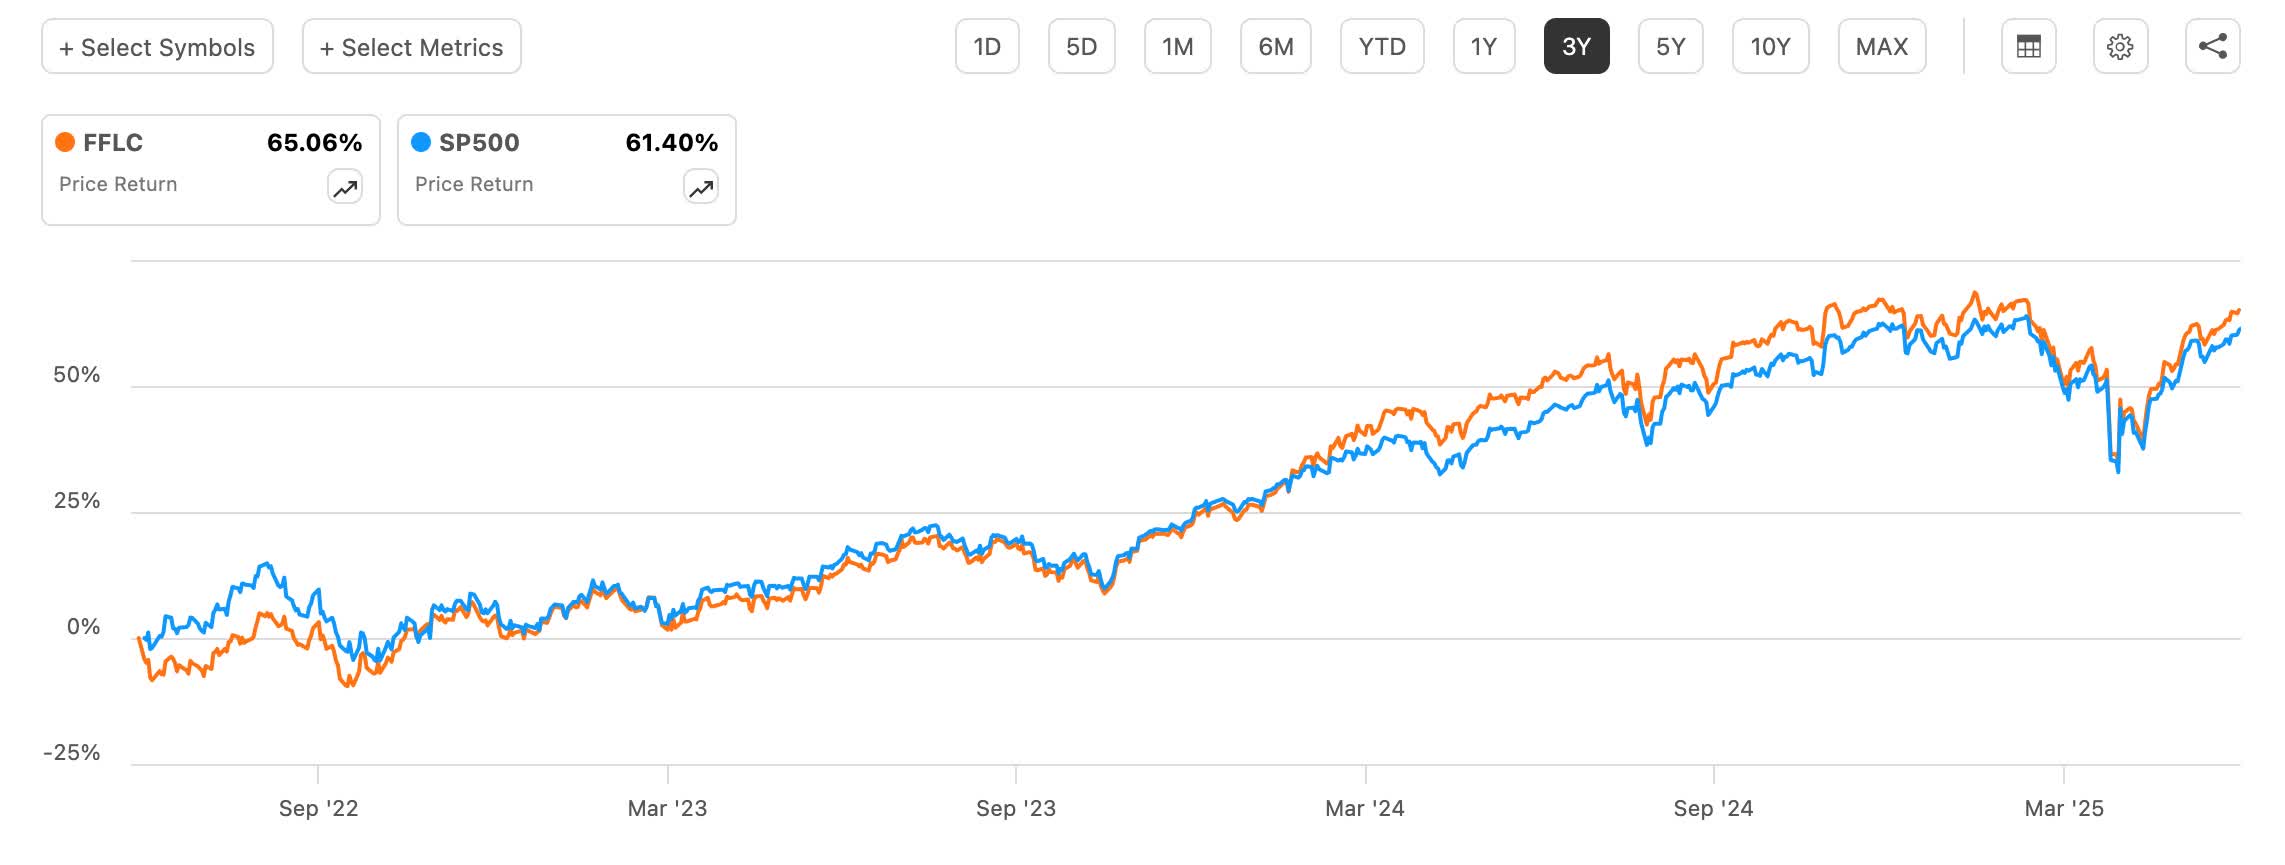
Task: Select the 5Y range button
Action: coord(1671,46)
